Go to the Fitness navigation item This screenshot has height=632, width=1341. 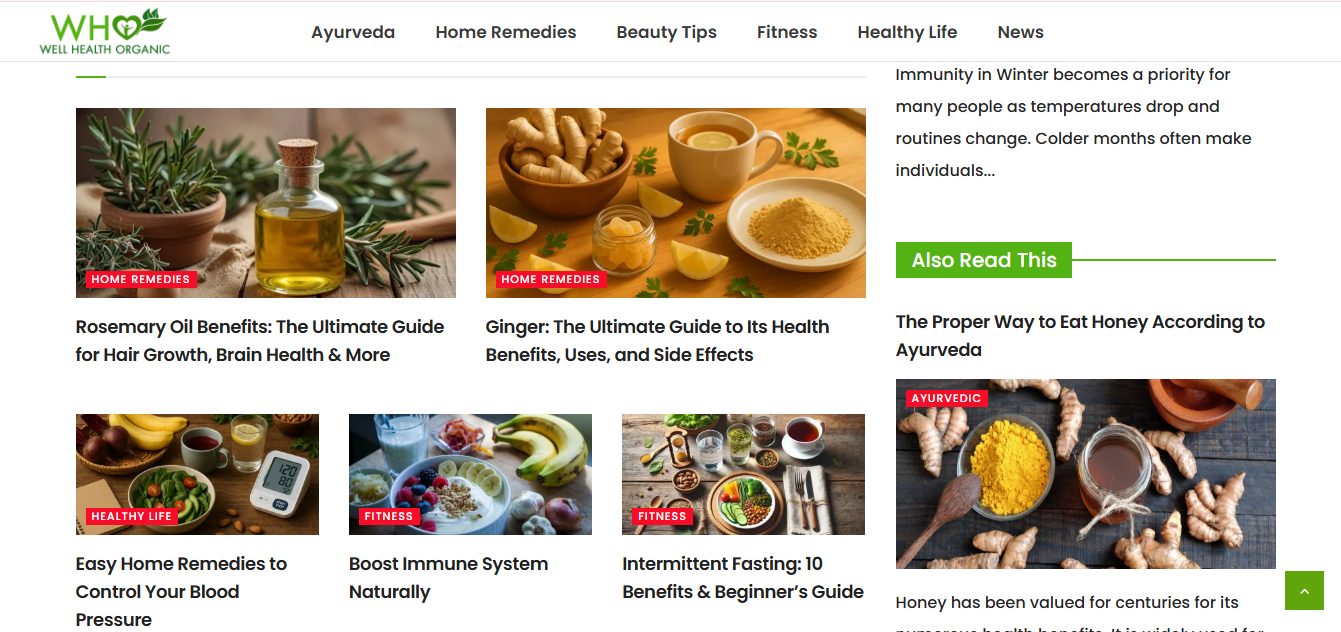pos(787,32)
